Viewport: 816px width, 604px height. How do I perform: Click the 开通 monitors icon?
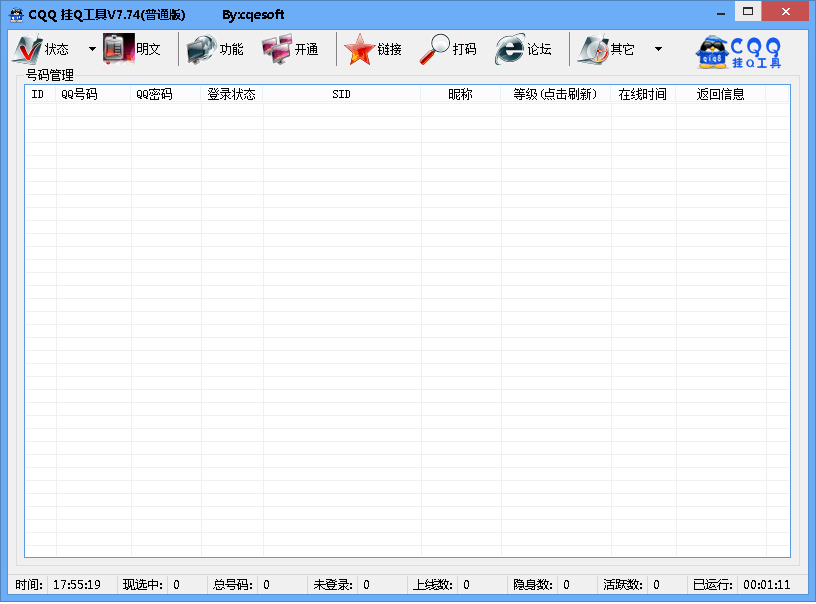point(277,49)
